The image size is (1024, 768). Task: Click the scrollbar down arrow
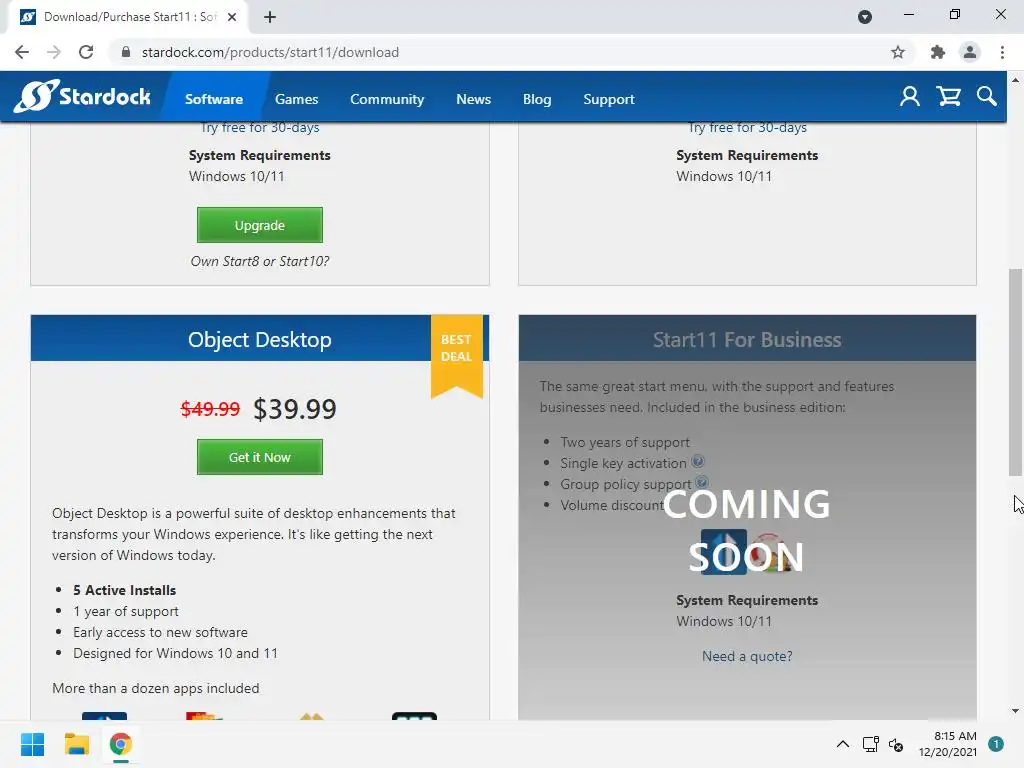(x=1015, y=711)
